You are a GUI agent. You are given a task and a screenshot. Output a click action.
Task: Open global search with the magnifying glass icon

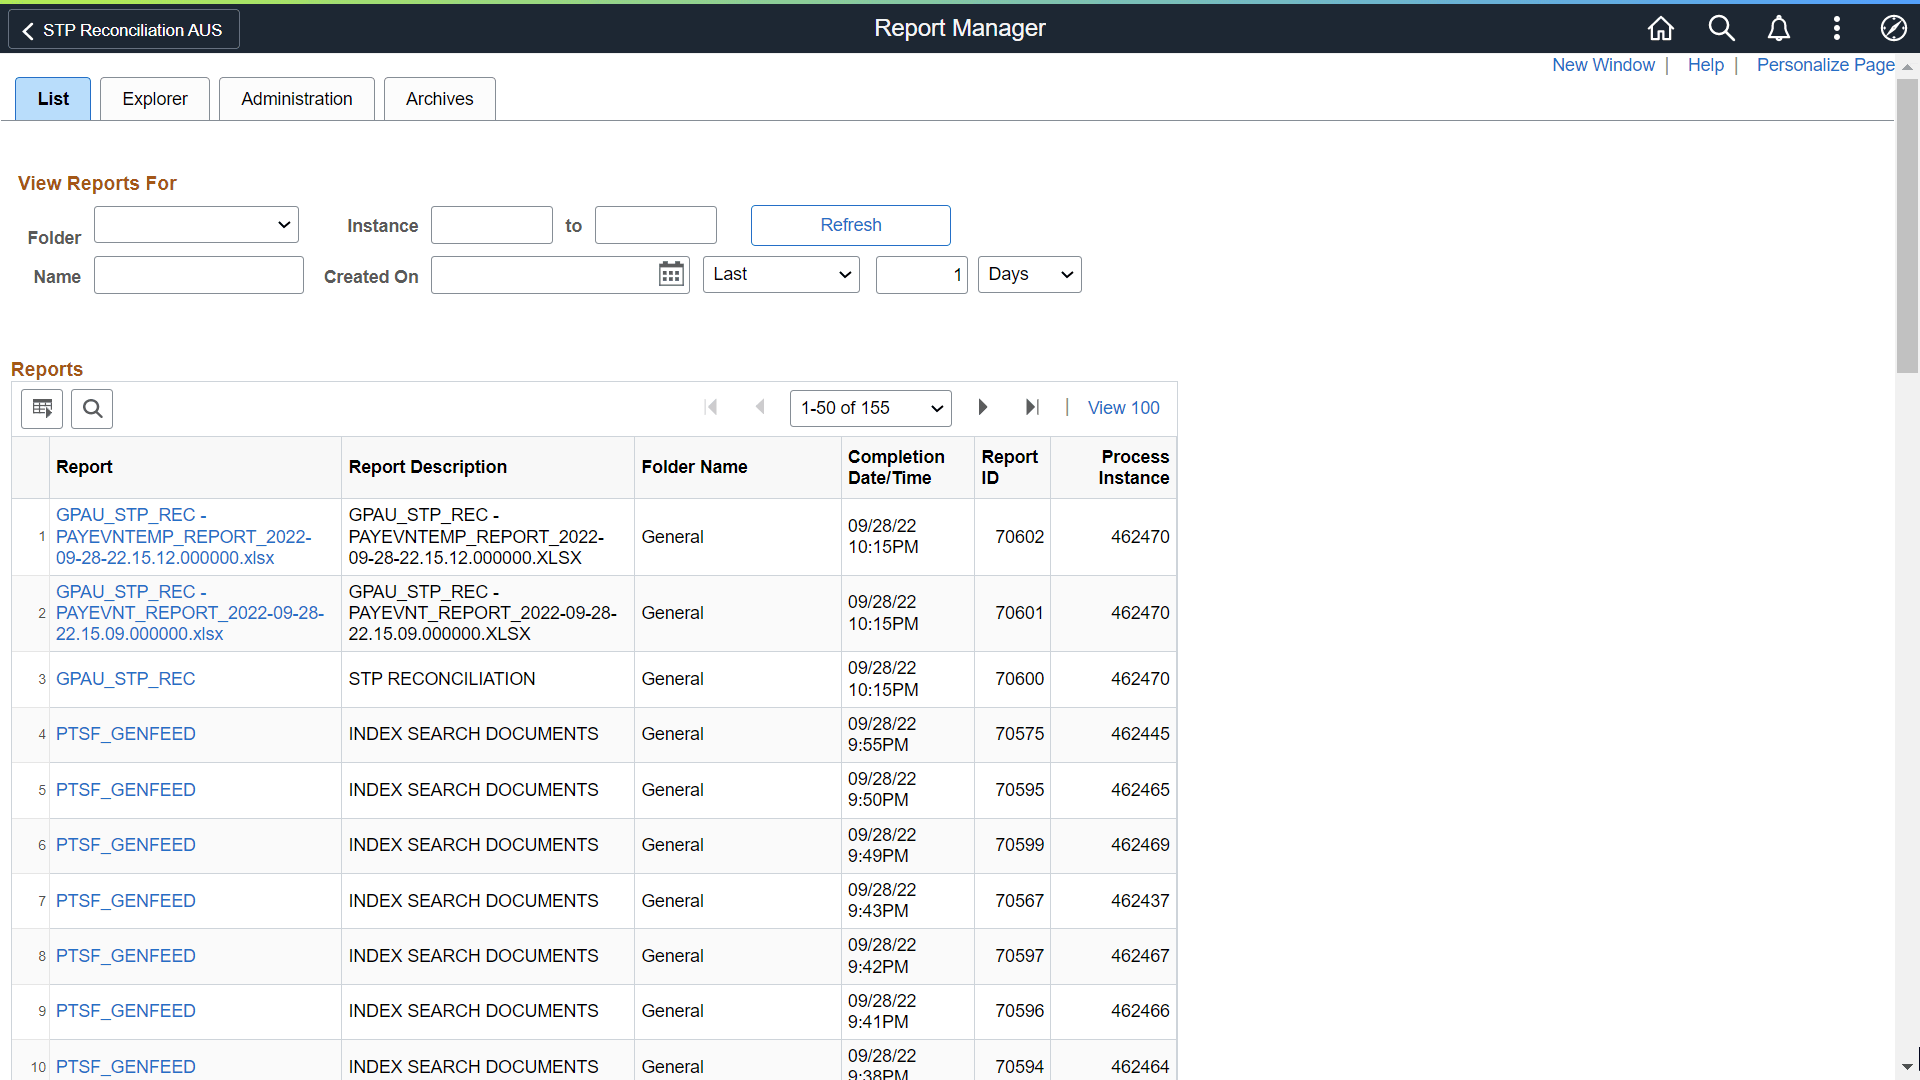coord(1721,28)
